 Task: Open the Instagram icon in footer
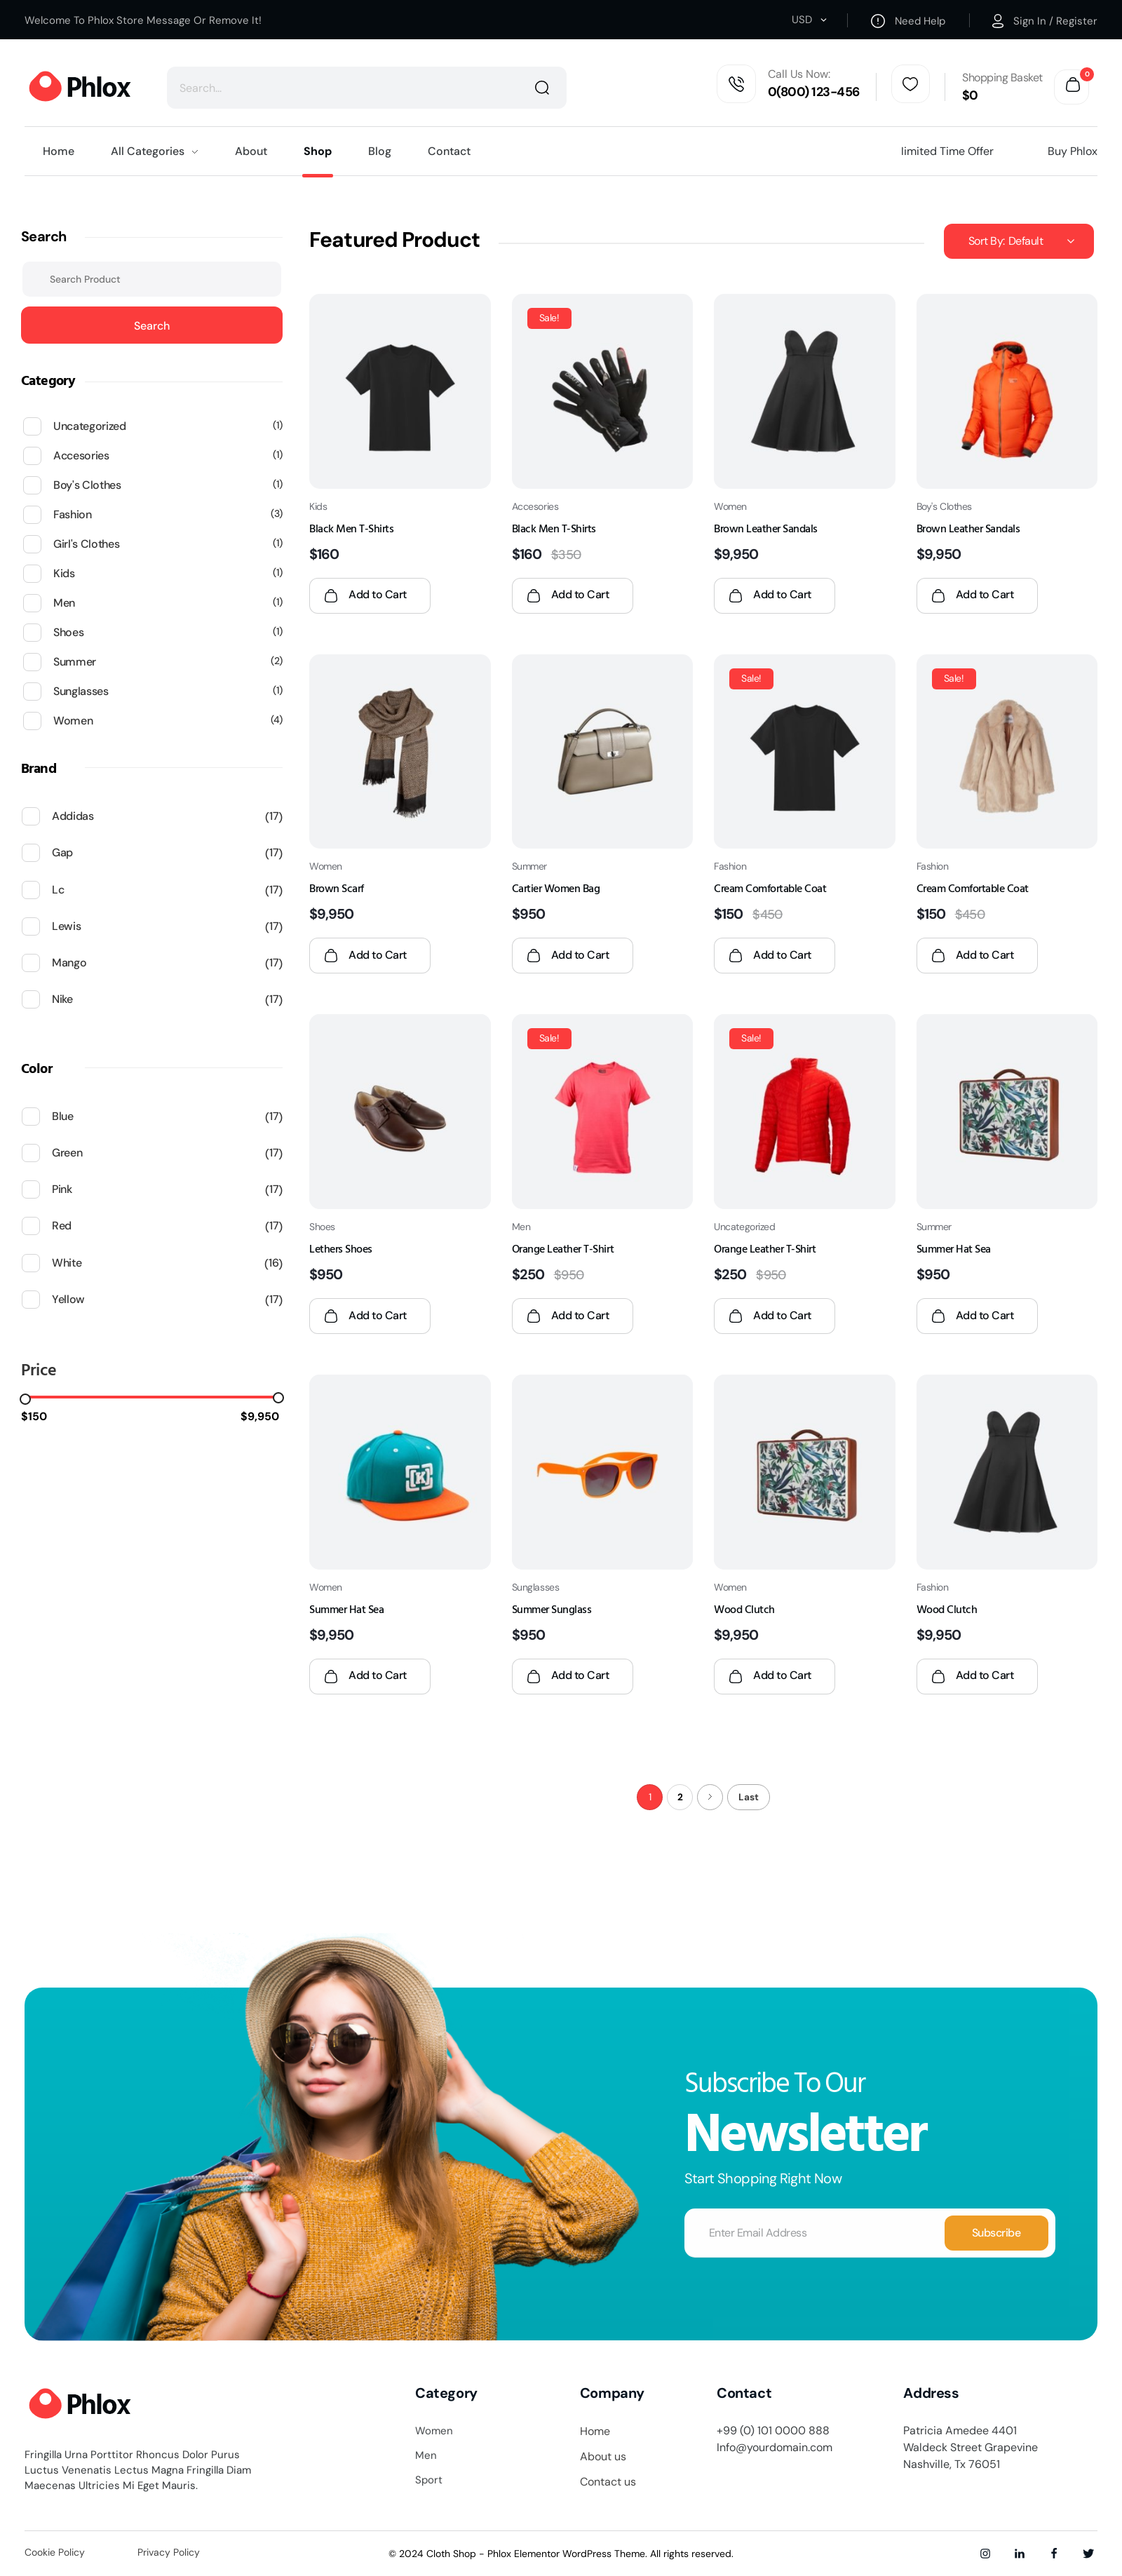(985, 2553)
